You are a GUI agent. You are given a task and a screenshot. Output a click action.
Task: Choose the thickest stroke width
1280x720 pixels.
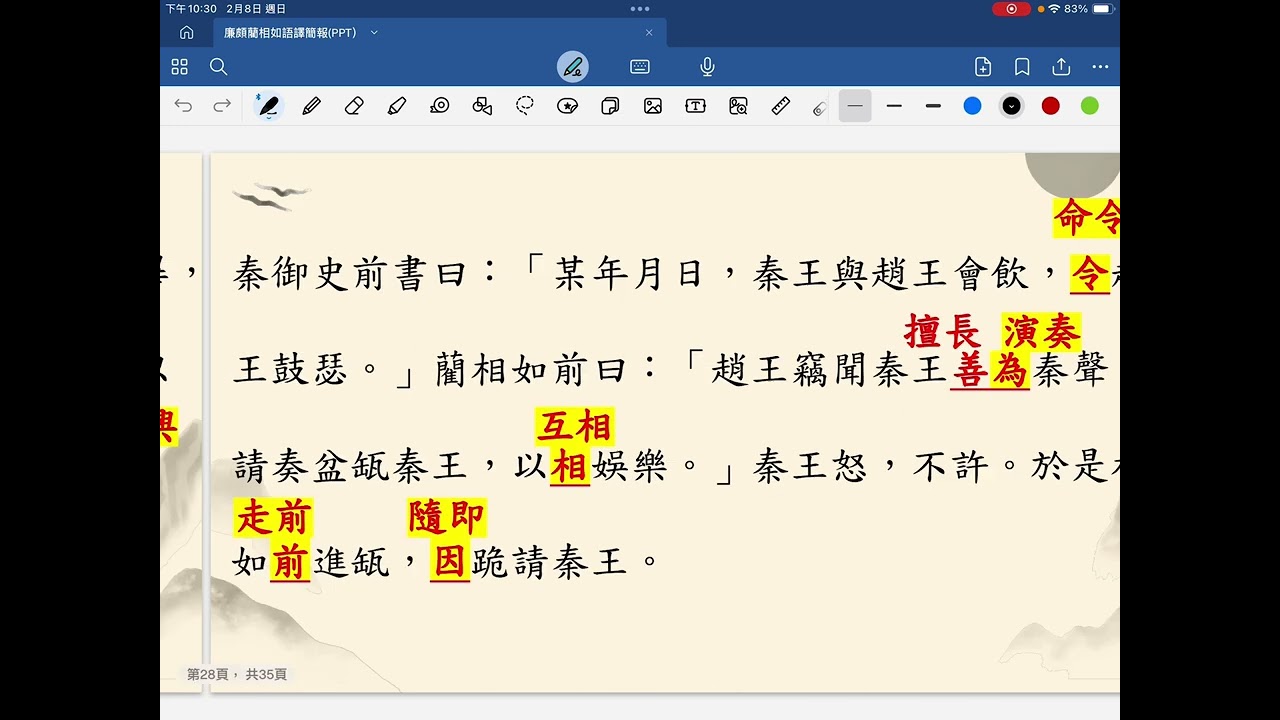pos(933,105)
